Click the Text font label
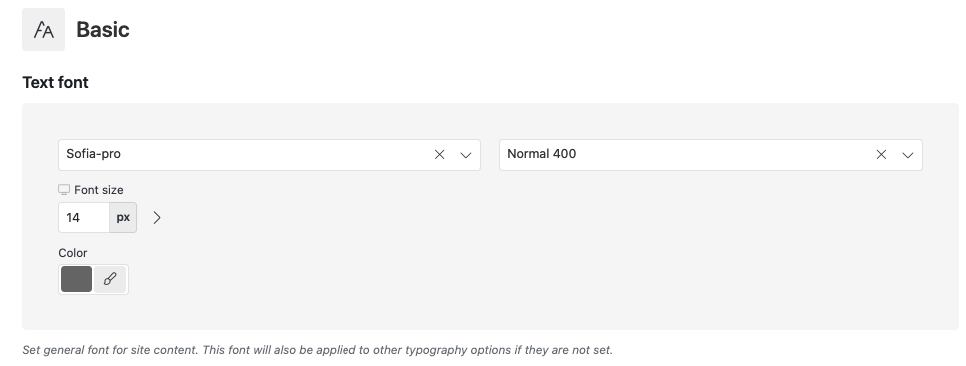 tap(55, 83)
